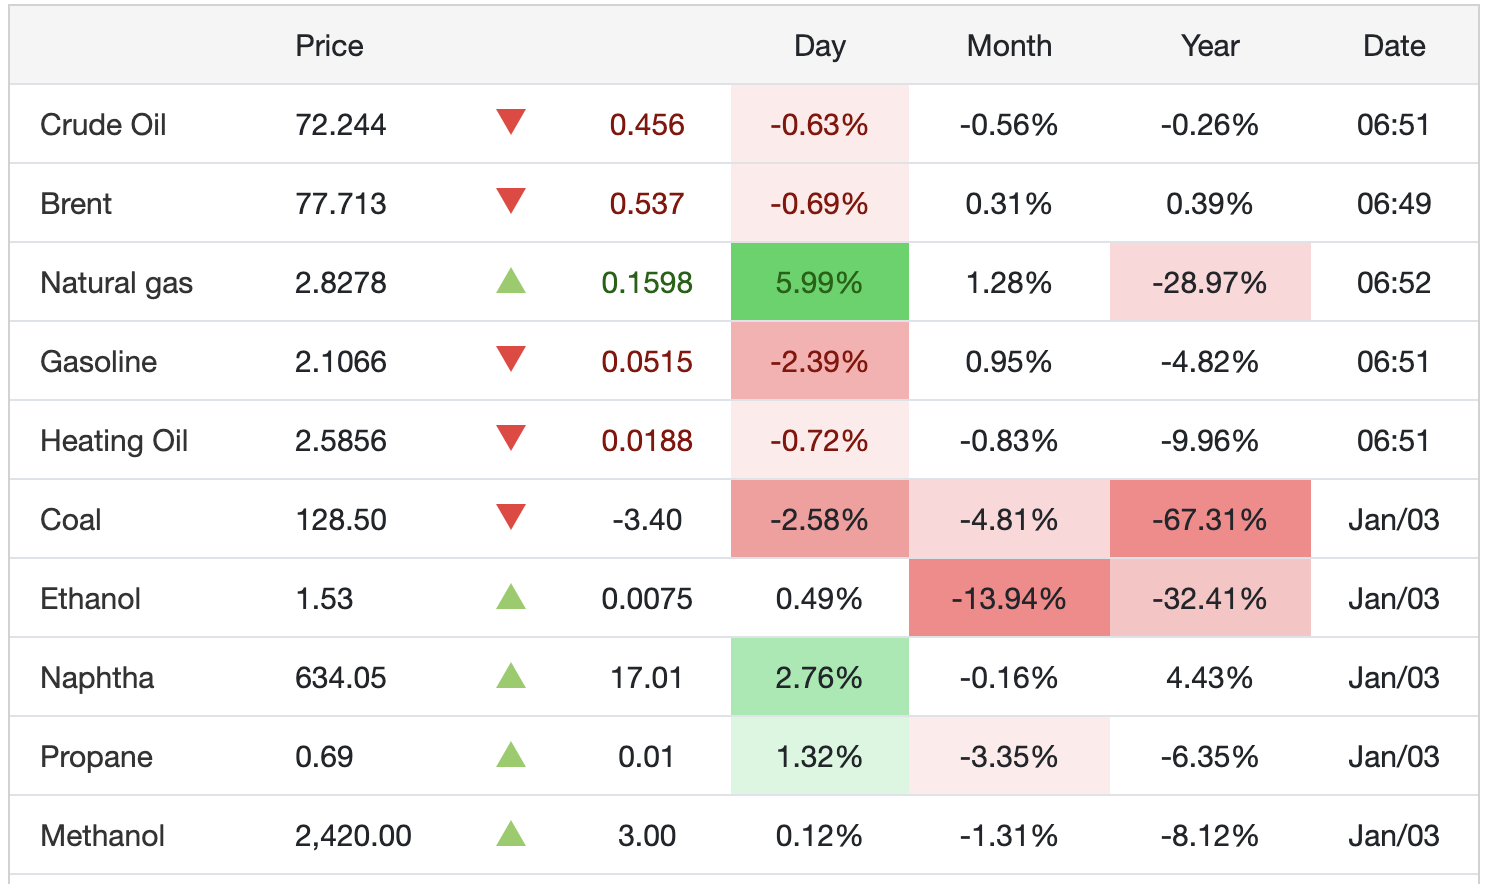Image resolution: width=1488 pixels, height=884 pixels.
Task: Click Propane price 0.69
Action: [324, 757]
